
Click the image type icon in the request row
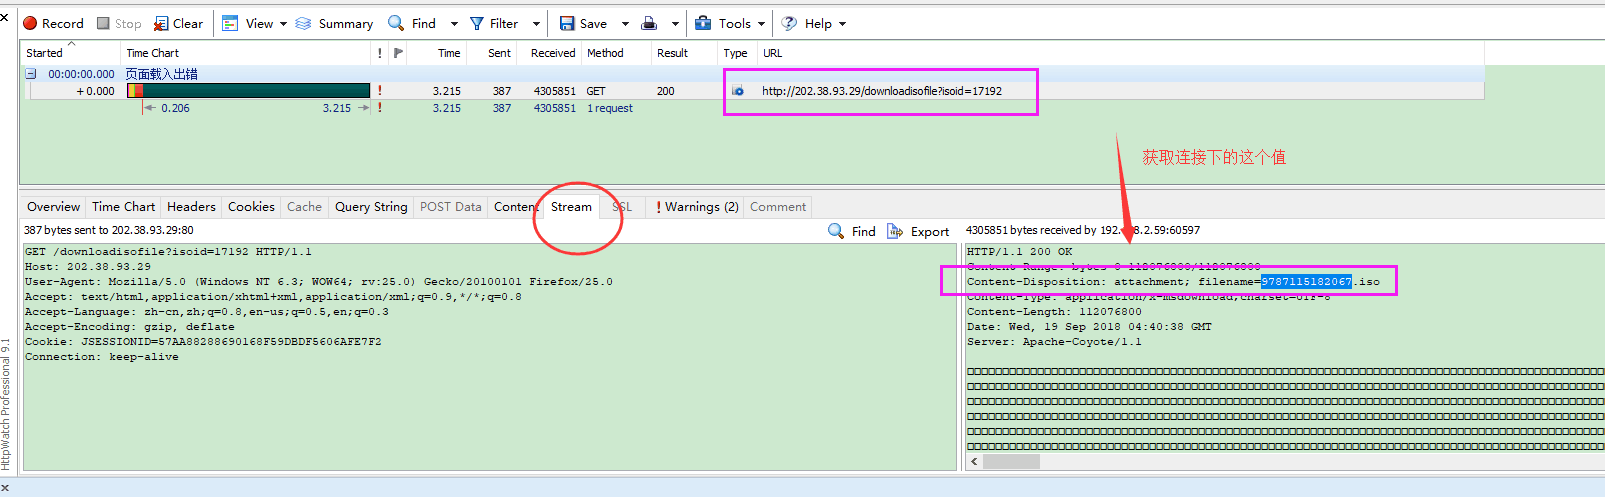pyautogui.click(x=738, y=91)
